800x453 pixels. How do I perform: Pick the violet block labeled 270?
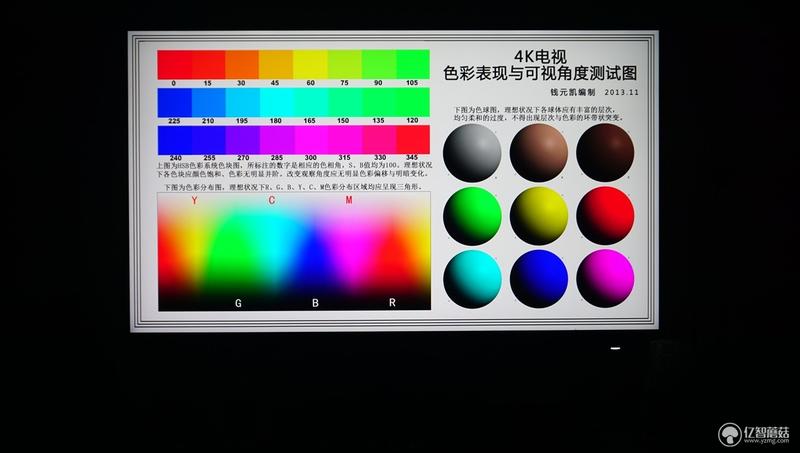242,140
